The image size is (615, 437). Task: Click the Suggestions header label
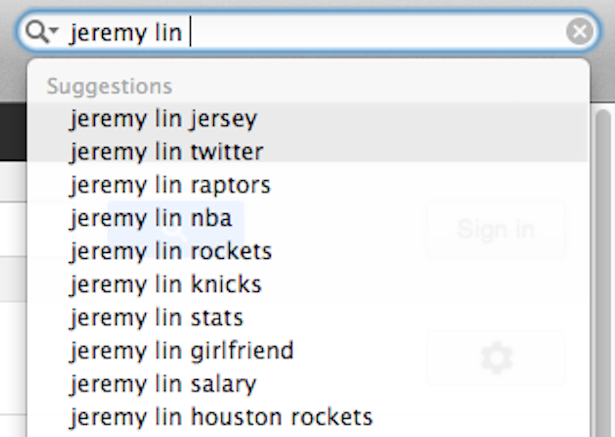(109, 86)
